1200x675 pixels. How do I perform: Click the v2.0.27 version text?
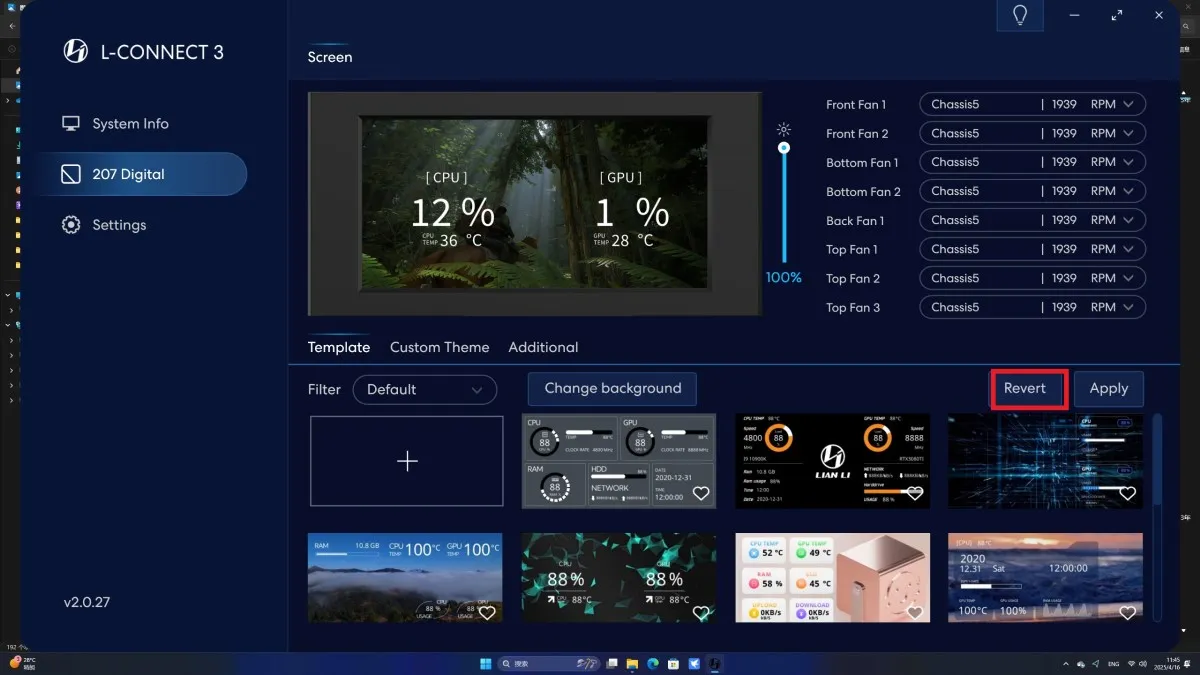tap(87, 603)
